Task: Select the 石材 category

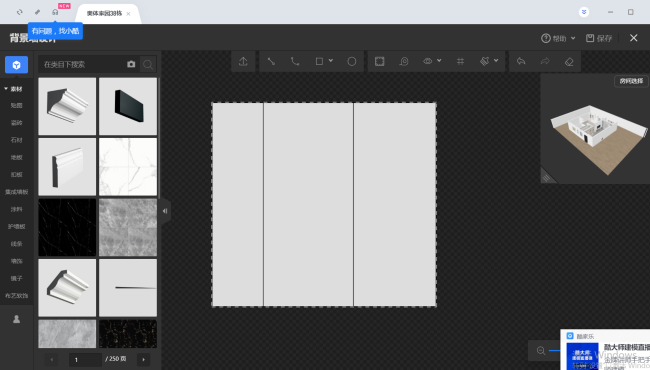Action: pos(17,140)
